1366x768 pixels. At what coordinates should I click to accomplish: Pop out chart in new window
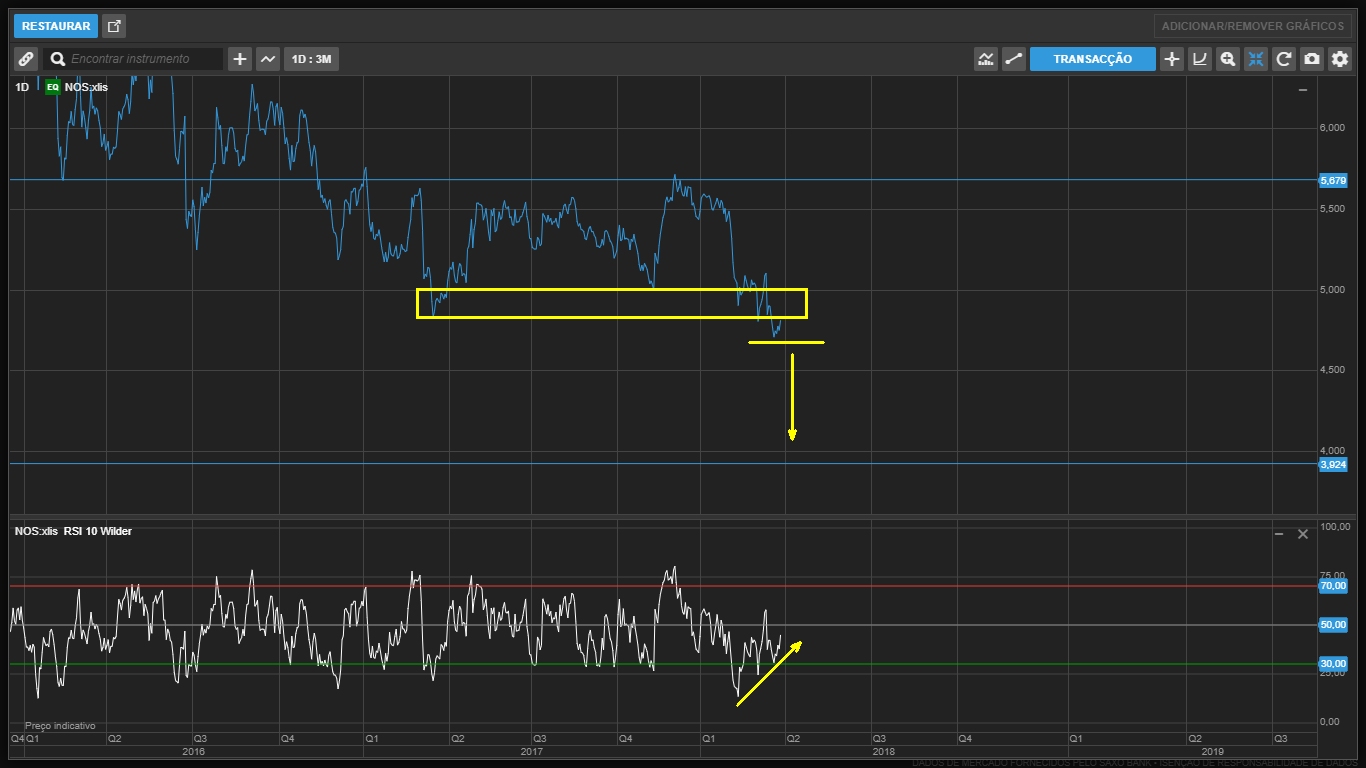click(x=114, y=26)
